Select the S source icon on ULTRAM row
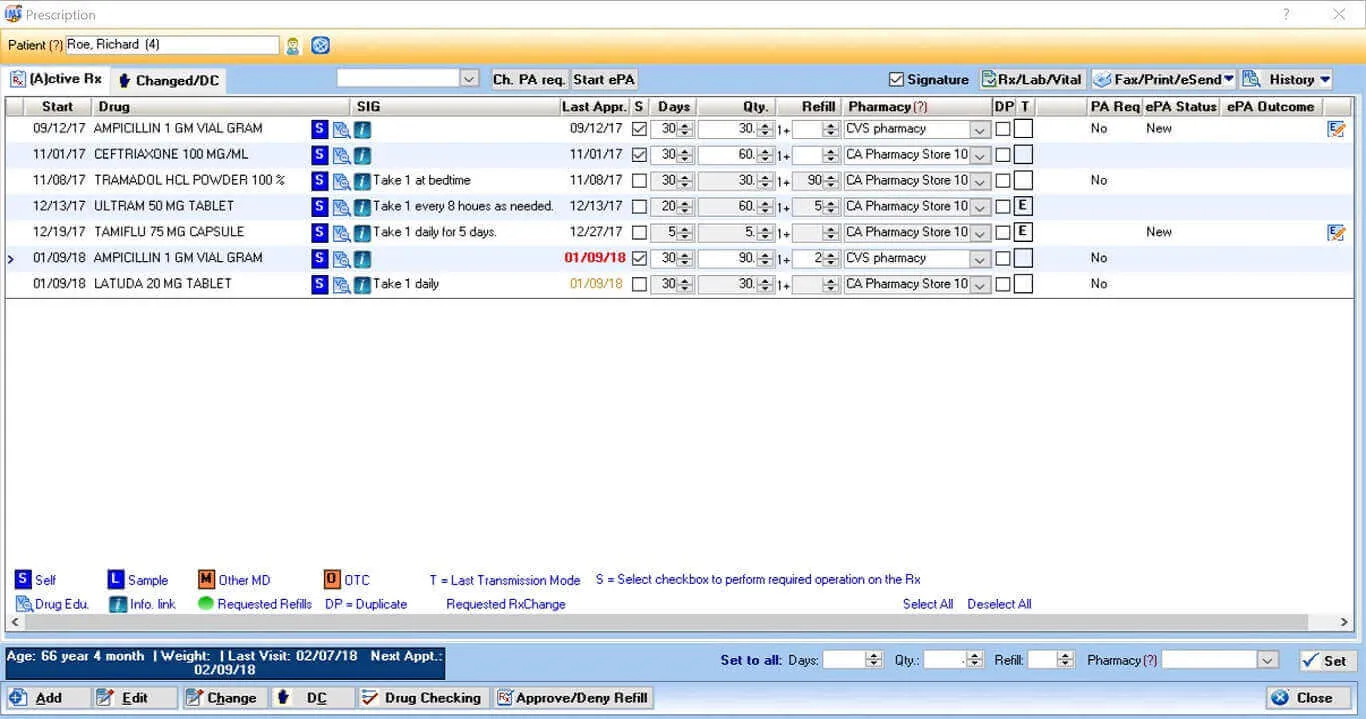 point(319,206)
